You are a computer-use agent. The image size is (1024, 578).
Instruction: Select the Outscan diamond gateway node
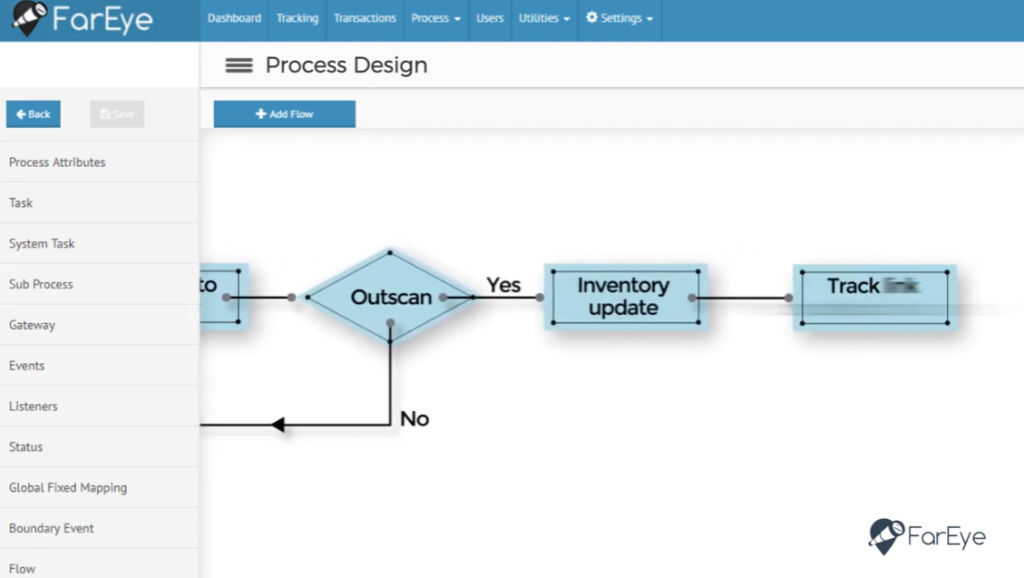pyautogui.click(x=390, y=297)
